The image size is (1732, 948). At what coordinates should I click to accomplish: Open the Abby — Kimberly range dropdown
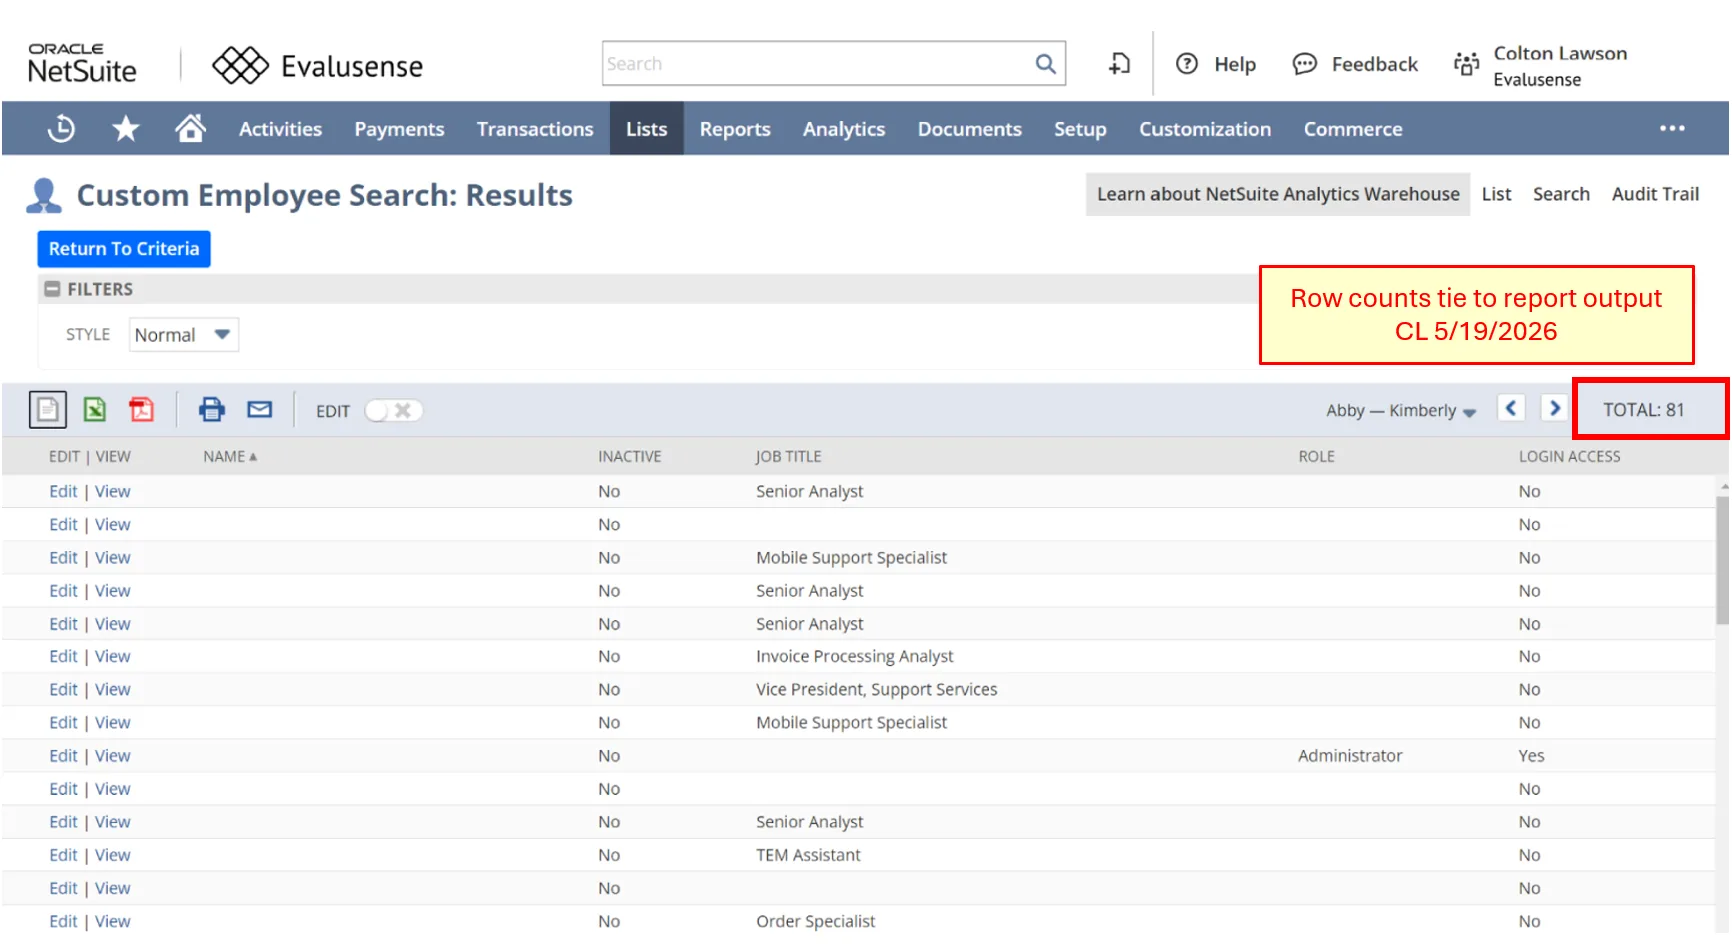(1401, 411)
